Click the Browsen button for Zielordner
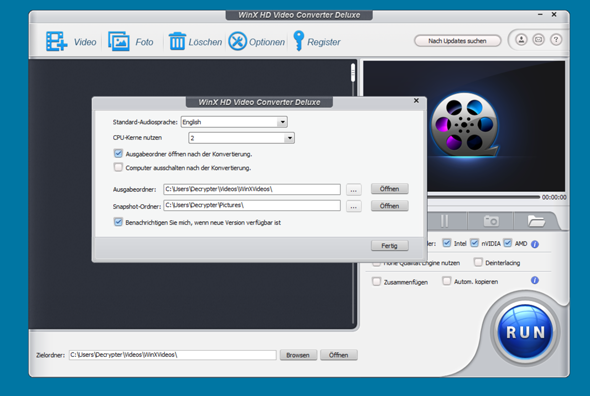Screen dimensions: 590x396 point(298,355)
